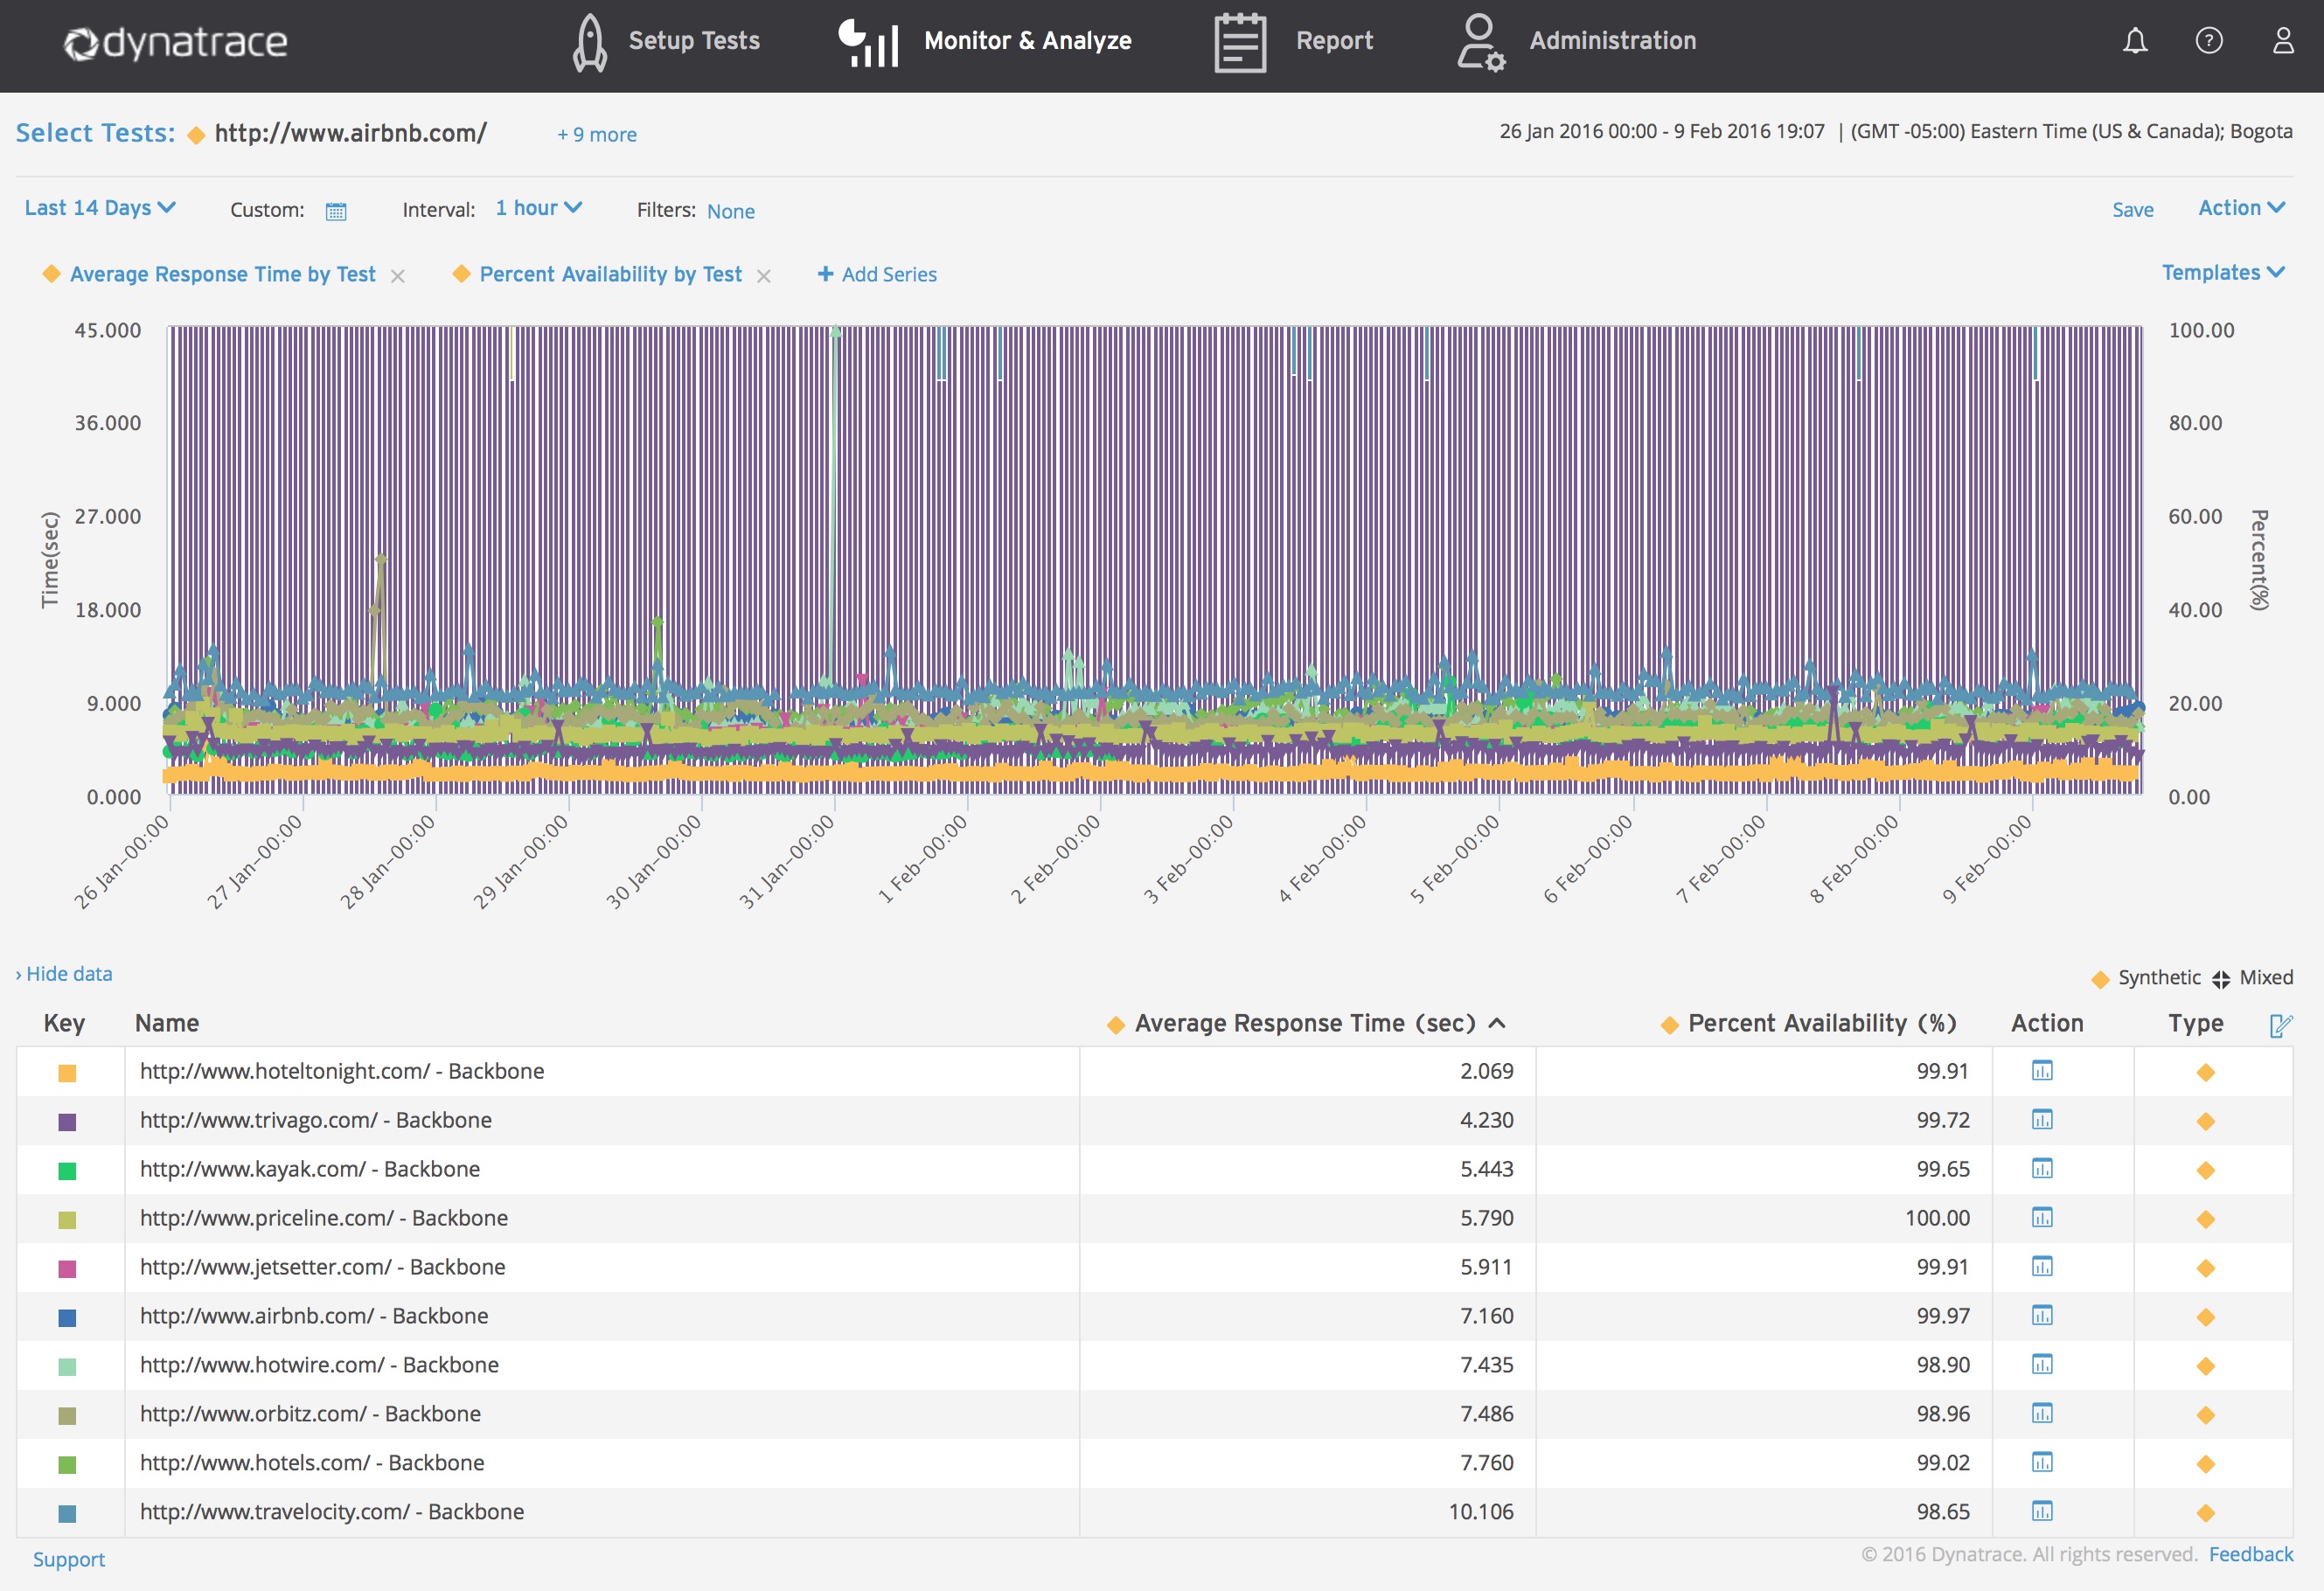Viewport: 2324px width, 1591px height.
Task: Click jetsetter.com pink color key
Action: pos(67,1269)
